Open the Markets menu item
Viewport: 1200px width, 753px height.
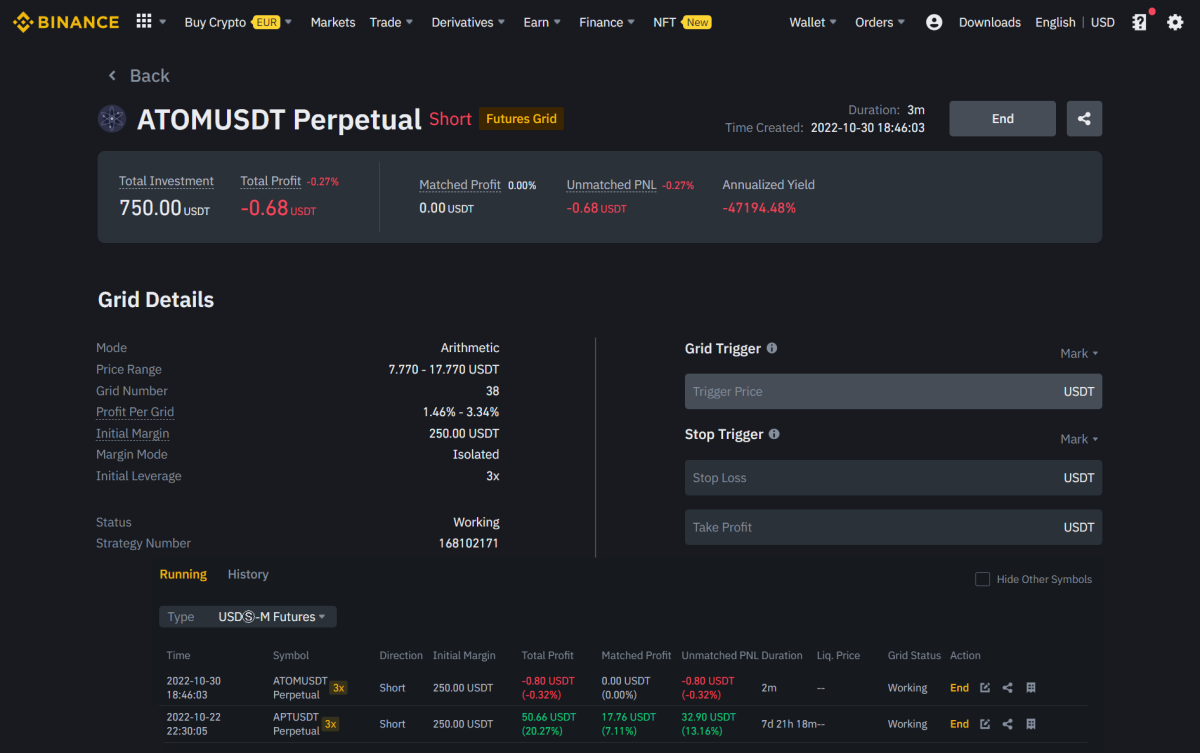click(x=333, y=22)
